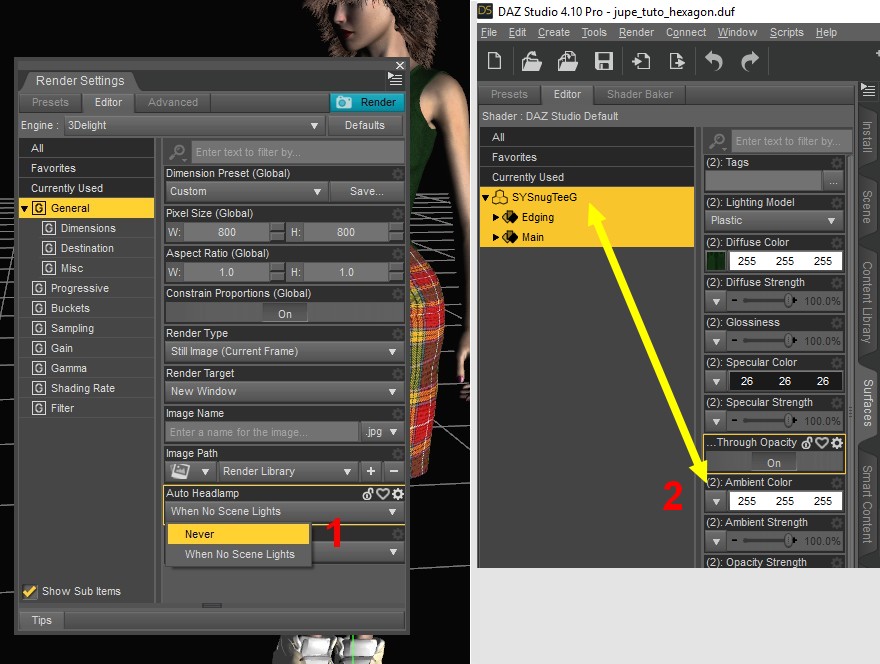
Task: Click the Through Opacity gear settings icon
Action: [837, 443]
